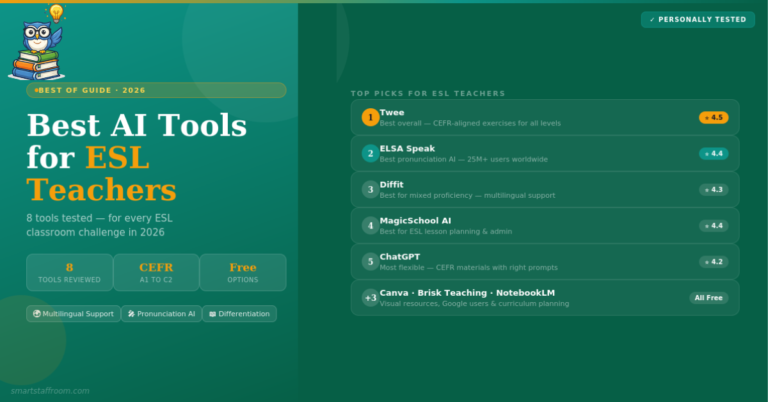Click 'Best for mixed proficiency' description
The image size is (768, 402).
(x=467, y=195)
